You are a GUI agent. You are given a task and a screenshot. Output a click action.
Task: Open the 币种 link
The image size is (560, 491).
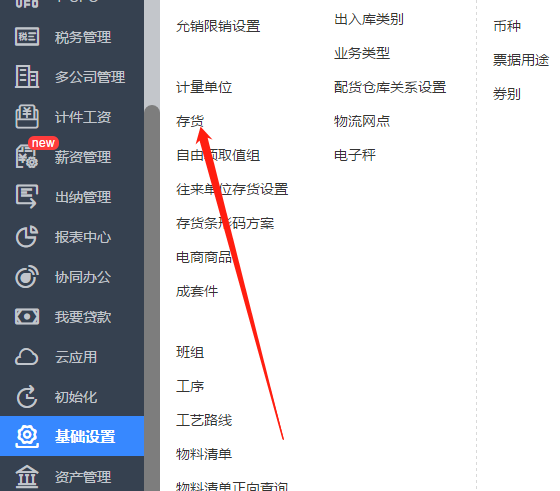pos(507,26)
